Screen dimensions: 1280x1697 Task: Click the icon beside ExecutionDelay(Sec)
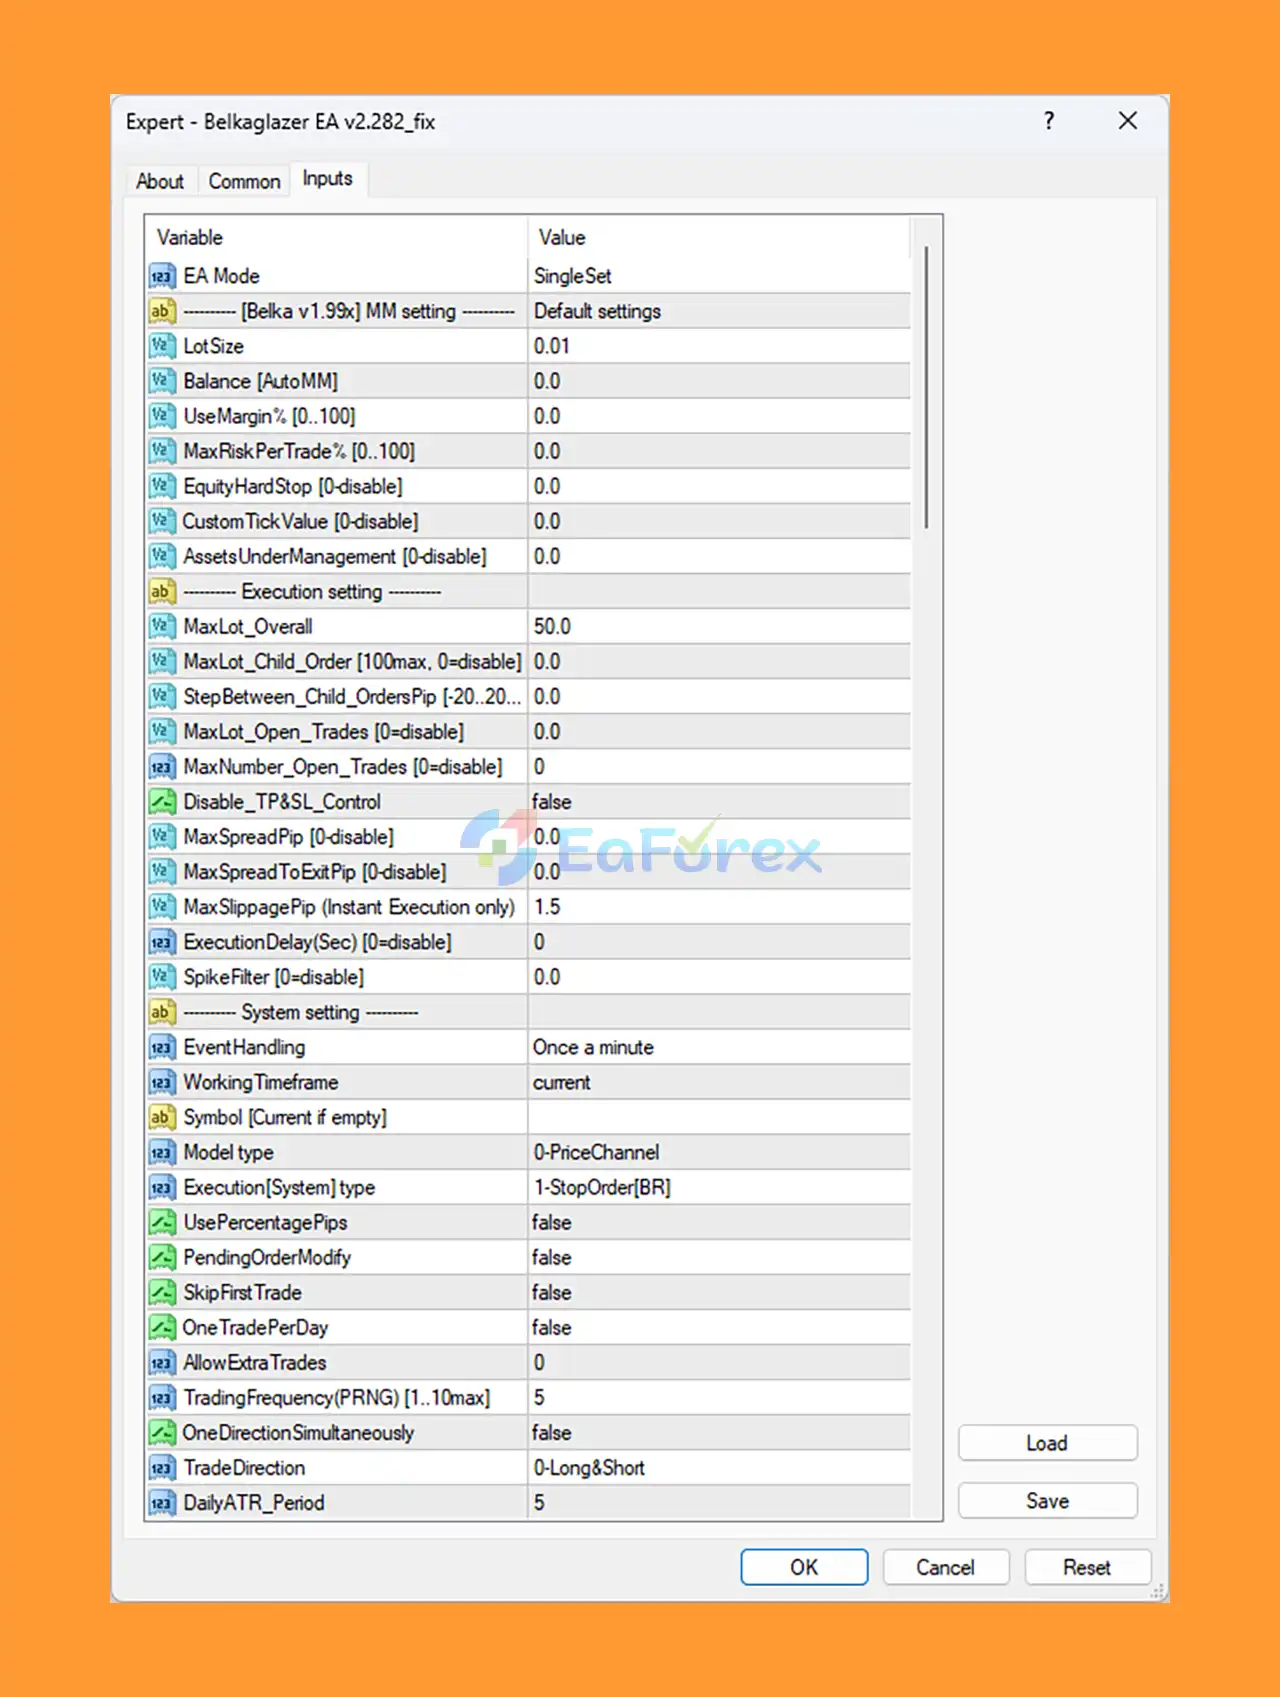point(162,942)
